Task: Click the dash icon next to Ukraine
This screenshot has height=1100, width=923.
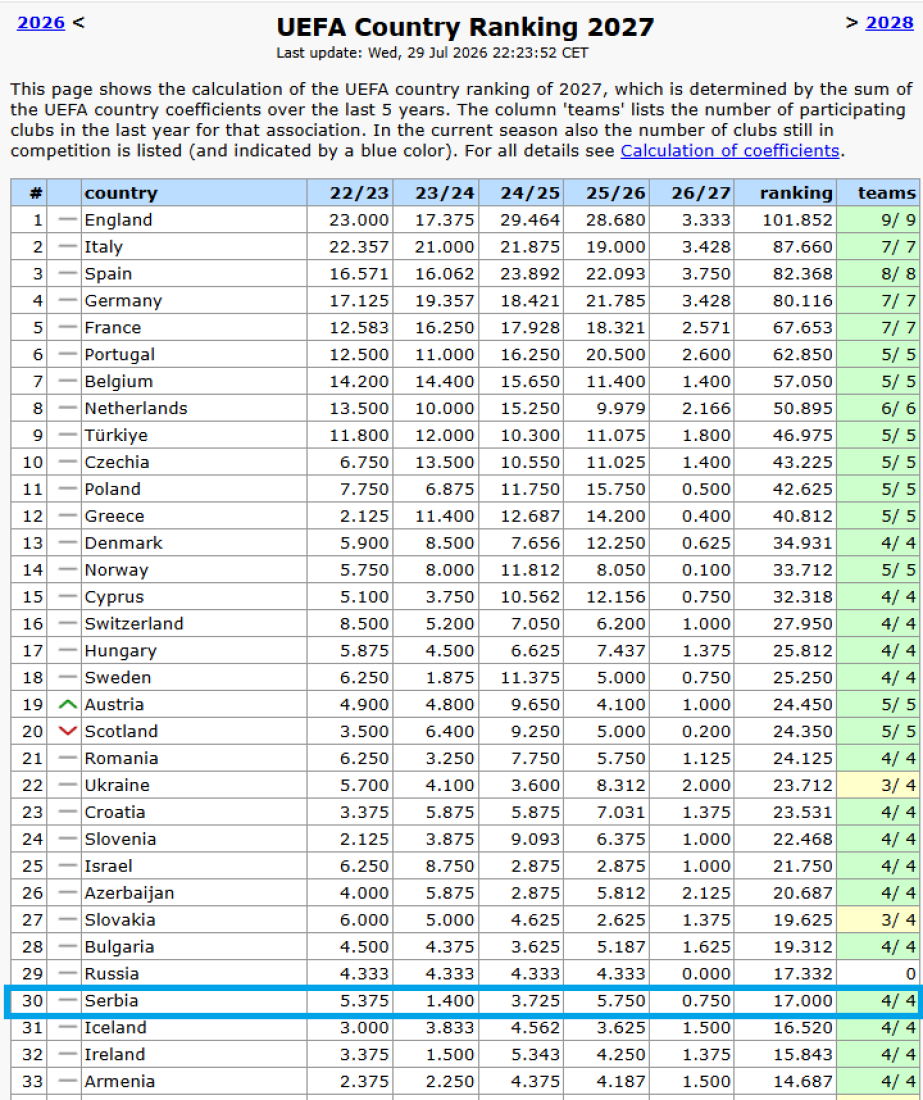Action: (x=67, y=785)
